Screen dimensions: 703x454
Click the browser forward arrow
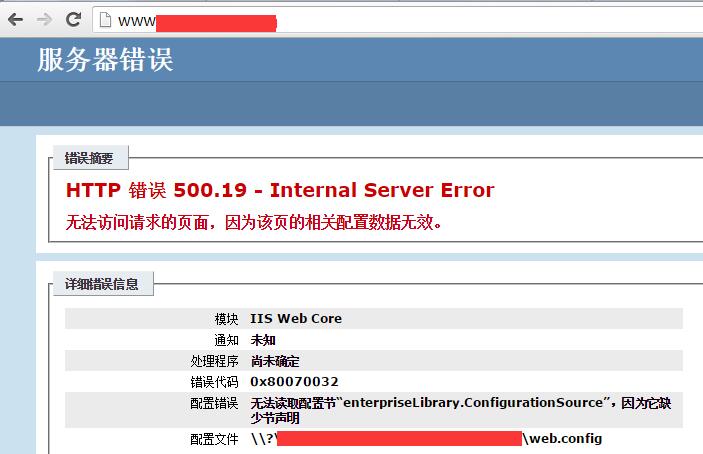coord(44,19)
